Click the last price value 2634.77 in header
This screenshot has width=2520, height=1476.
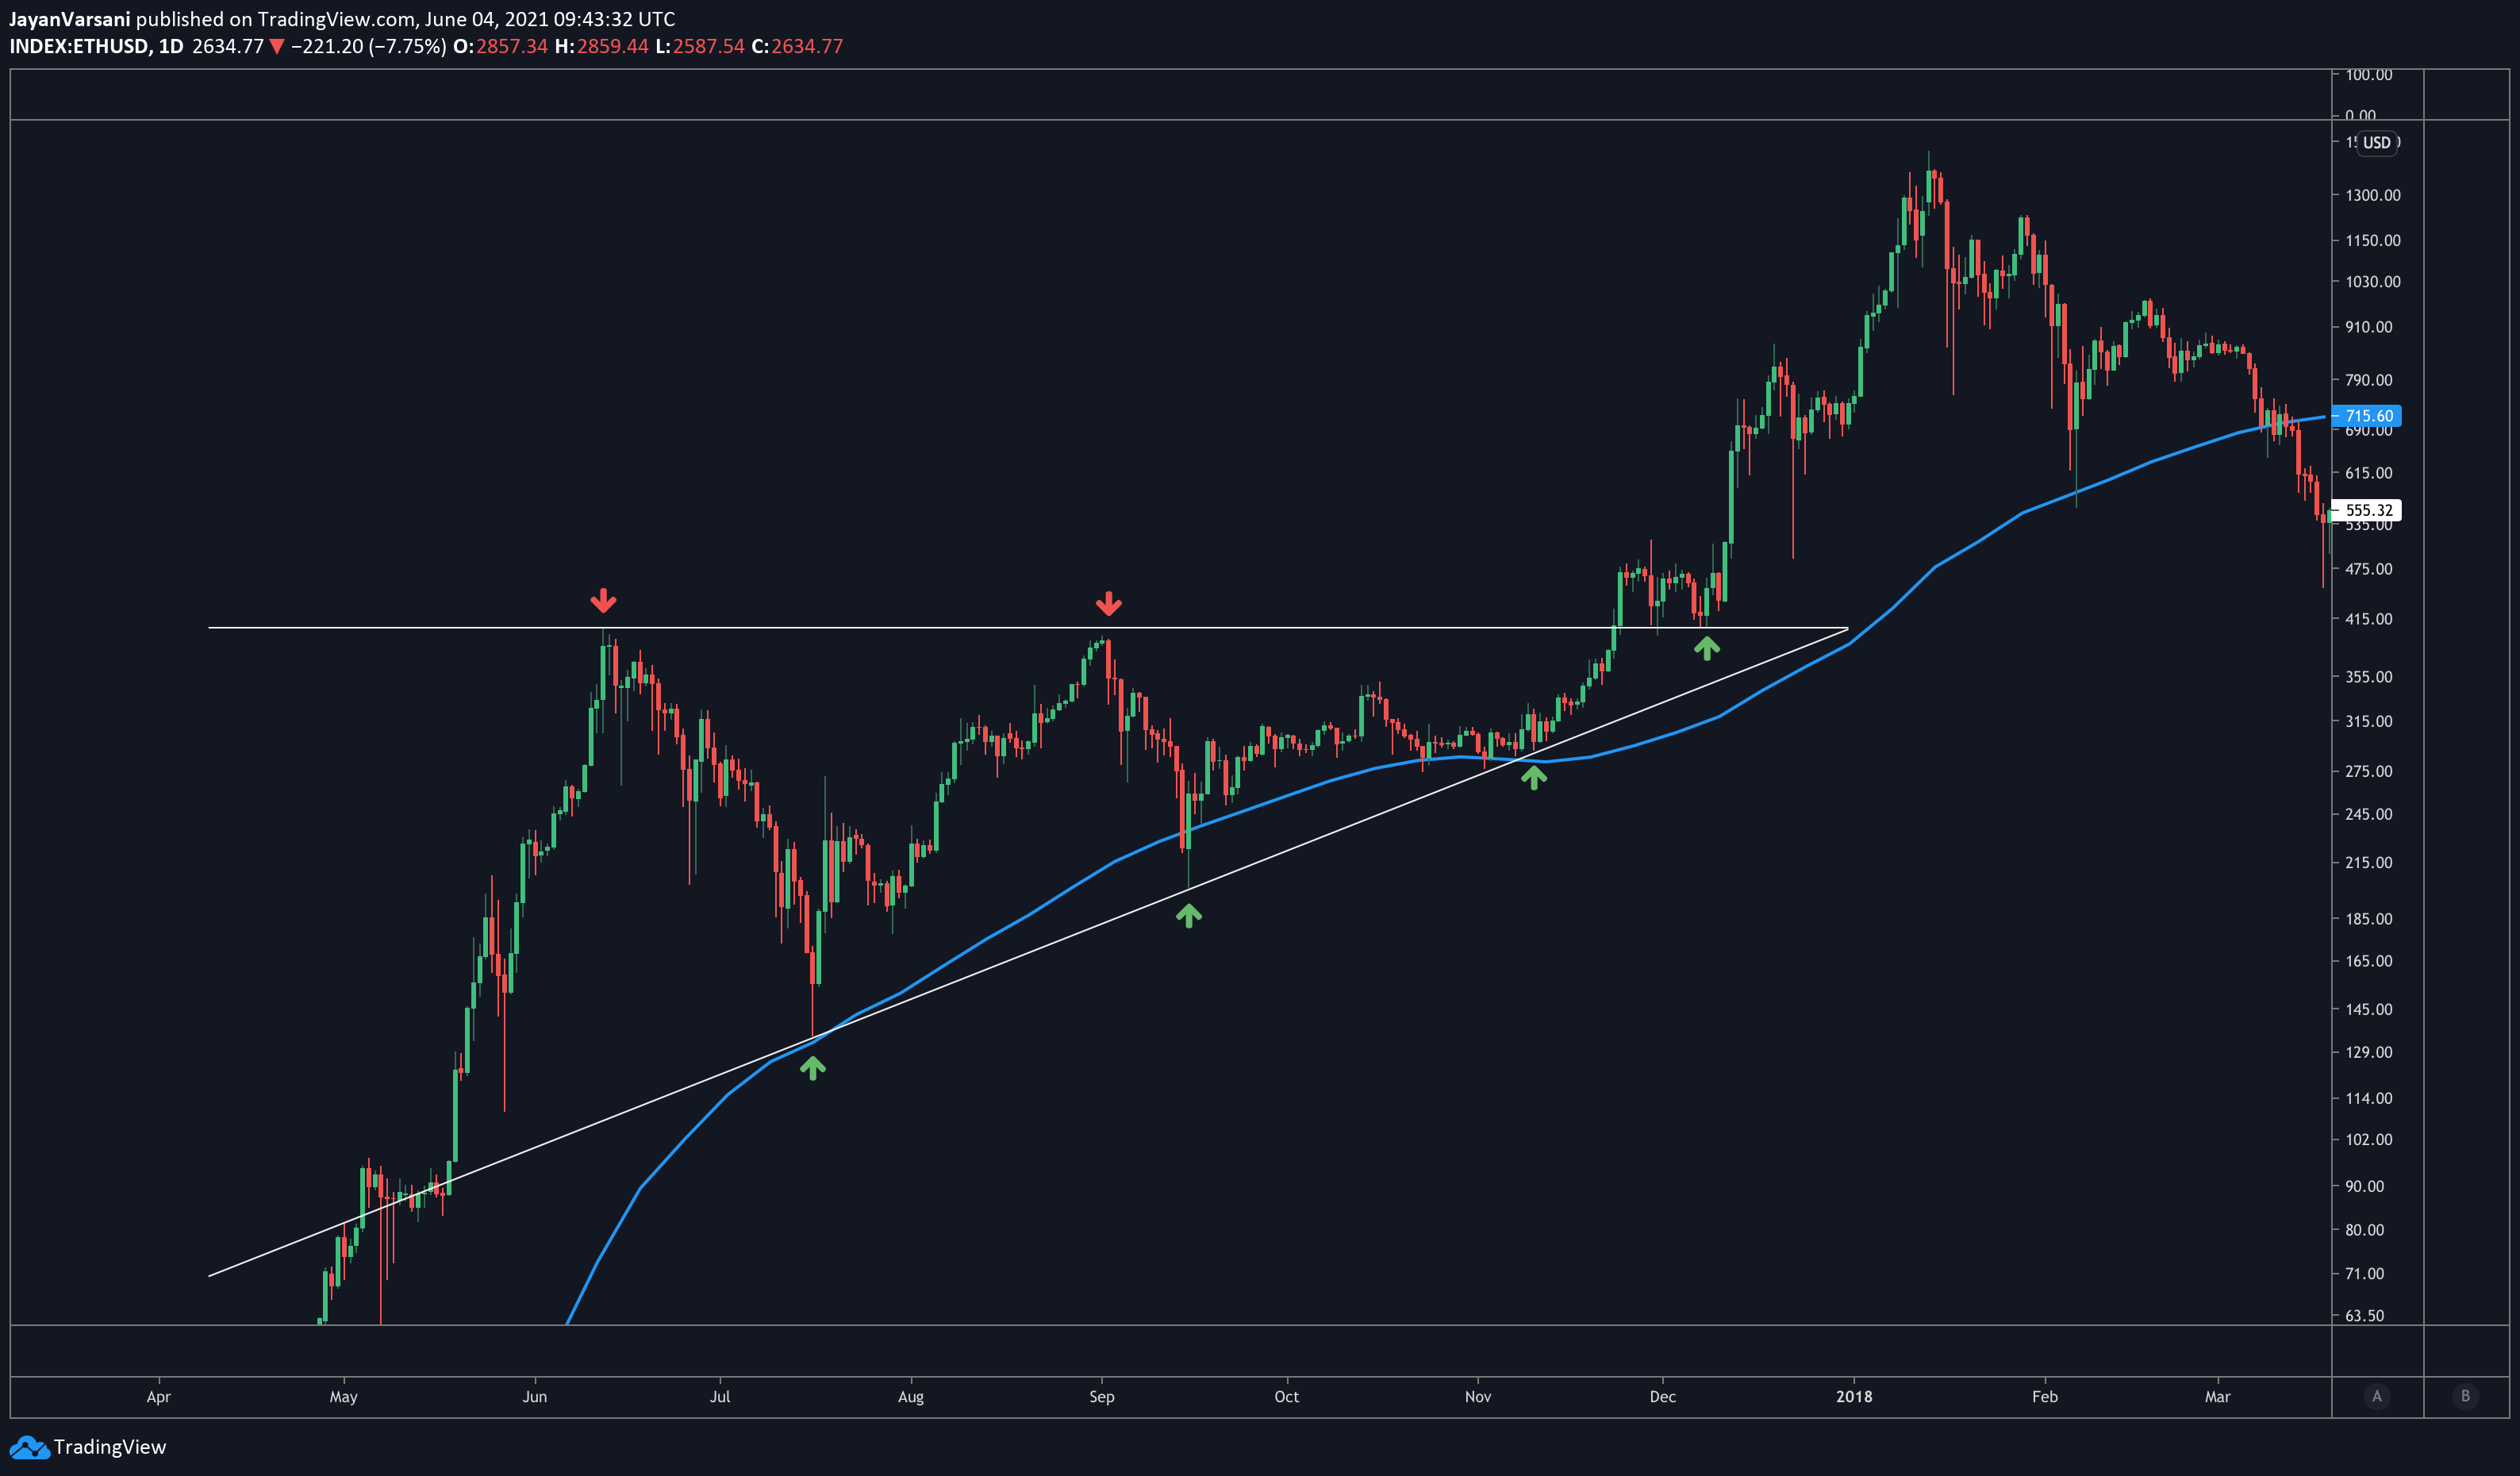click(x=228, y=46)
